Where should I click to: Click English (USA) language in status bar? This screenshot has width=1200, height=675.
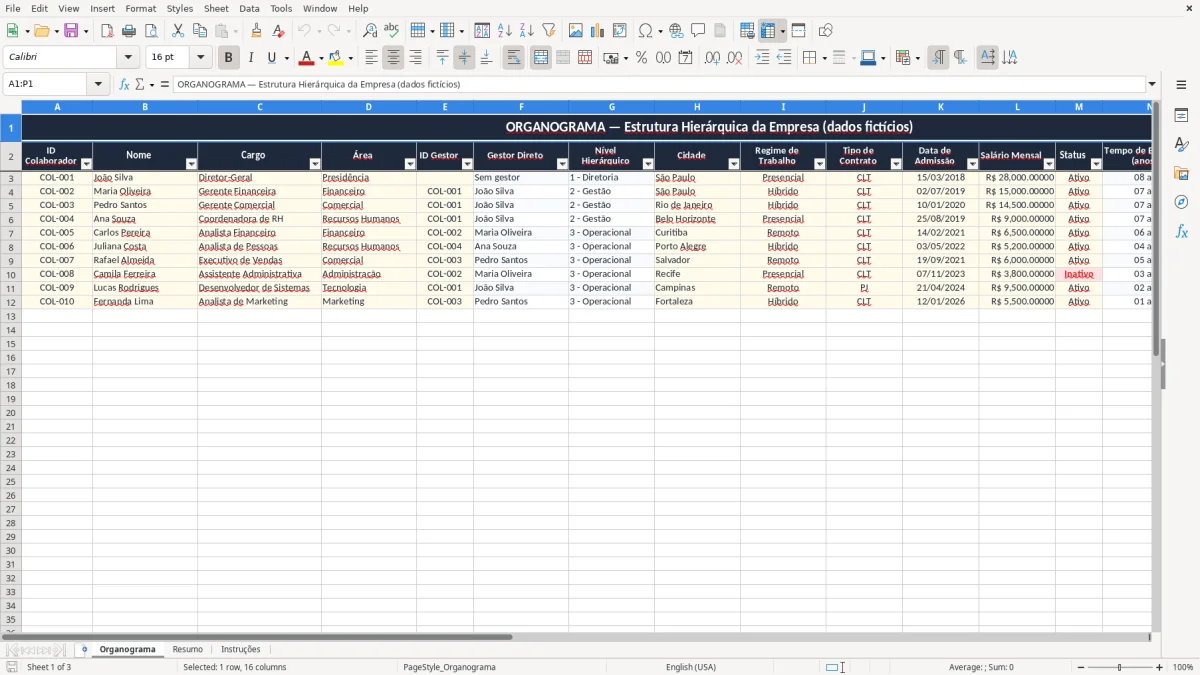click(x=691, y=667)
